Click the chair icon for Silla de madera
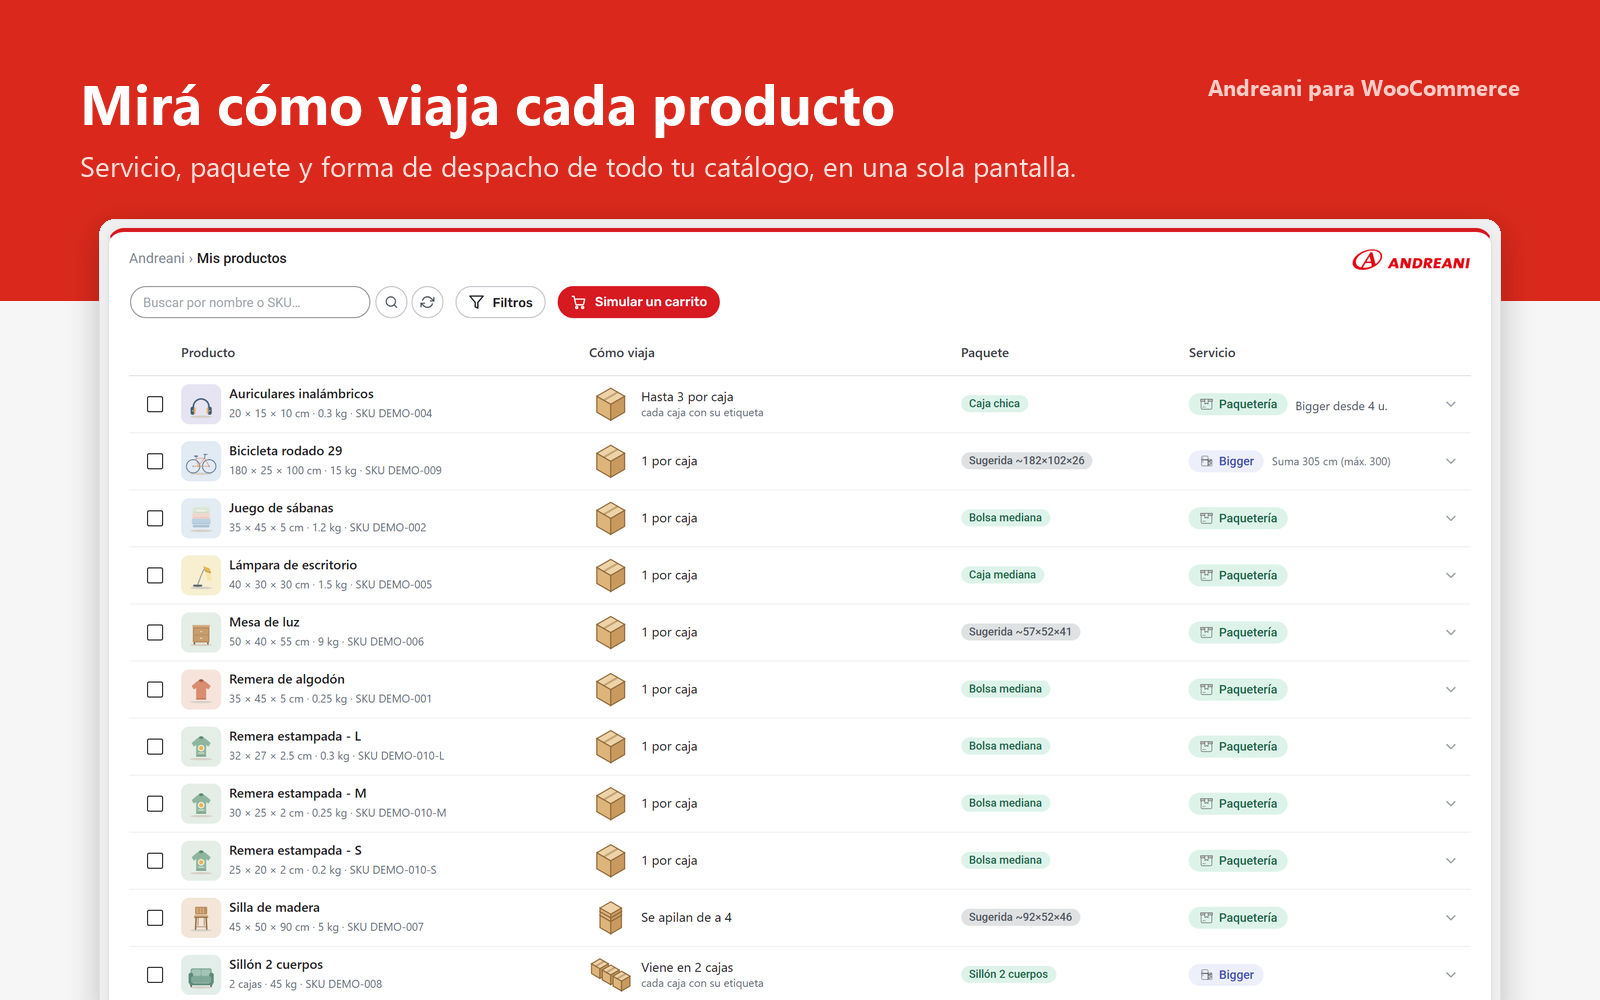1600x1000 pixels. [x=201, y=917]
